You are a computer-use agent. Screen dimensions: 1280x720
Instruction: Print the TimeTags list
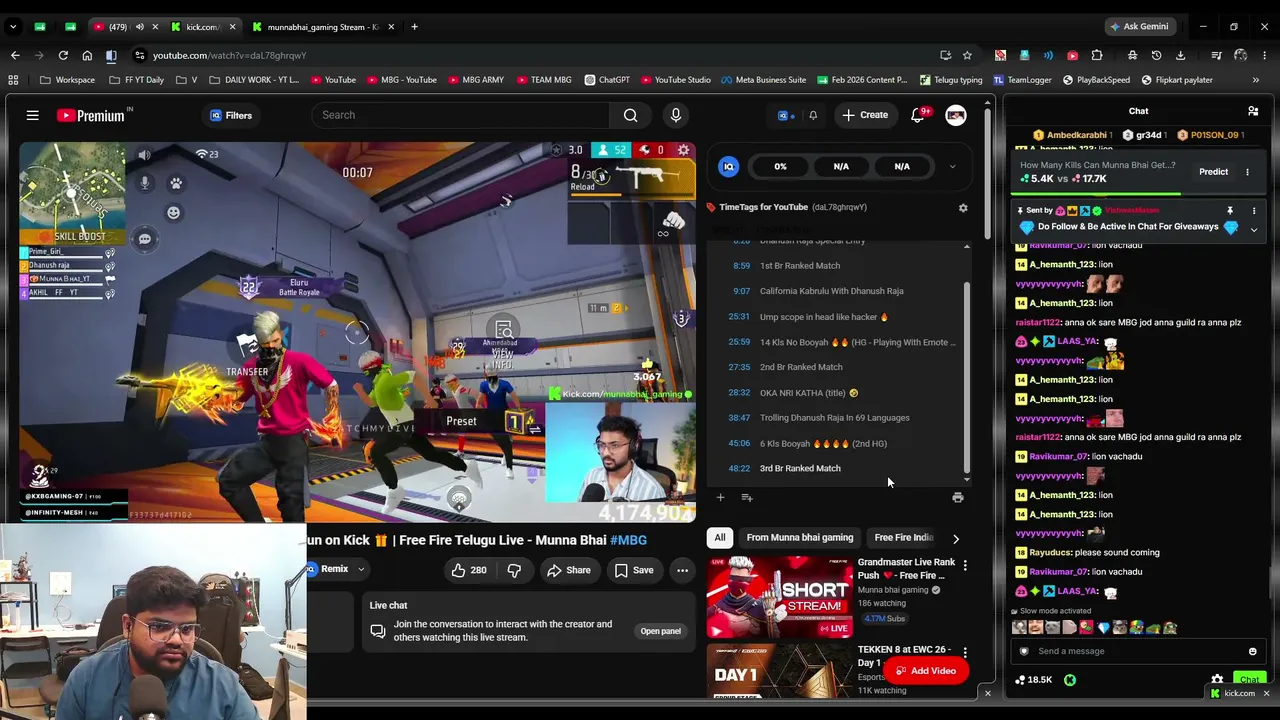pyautogui.click(x=957, y=497)
